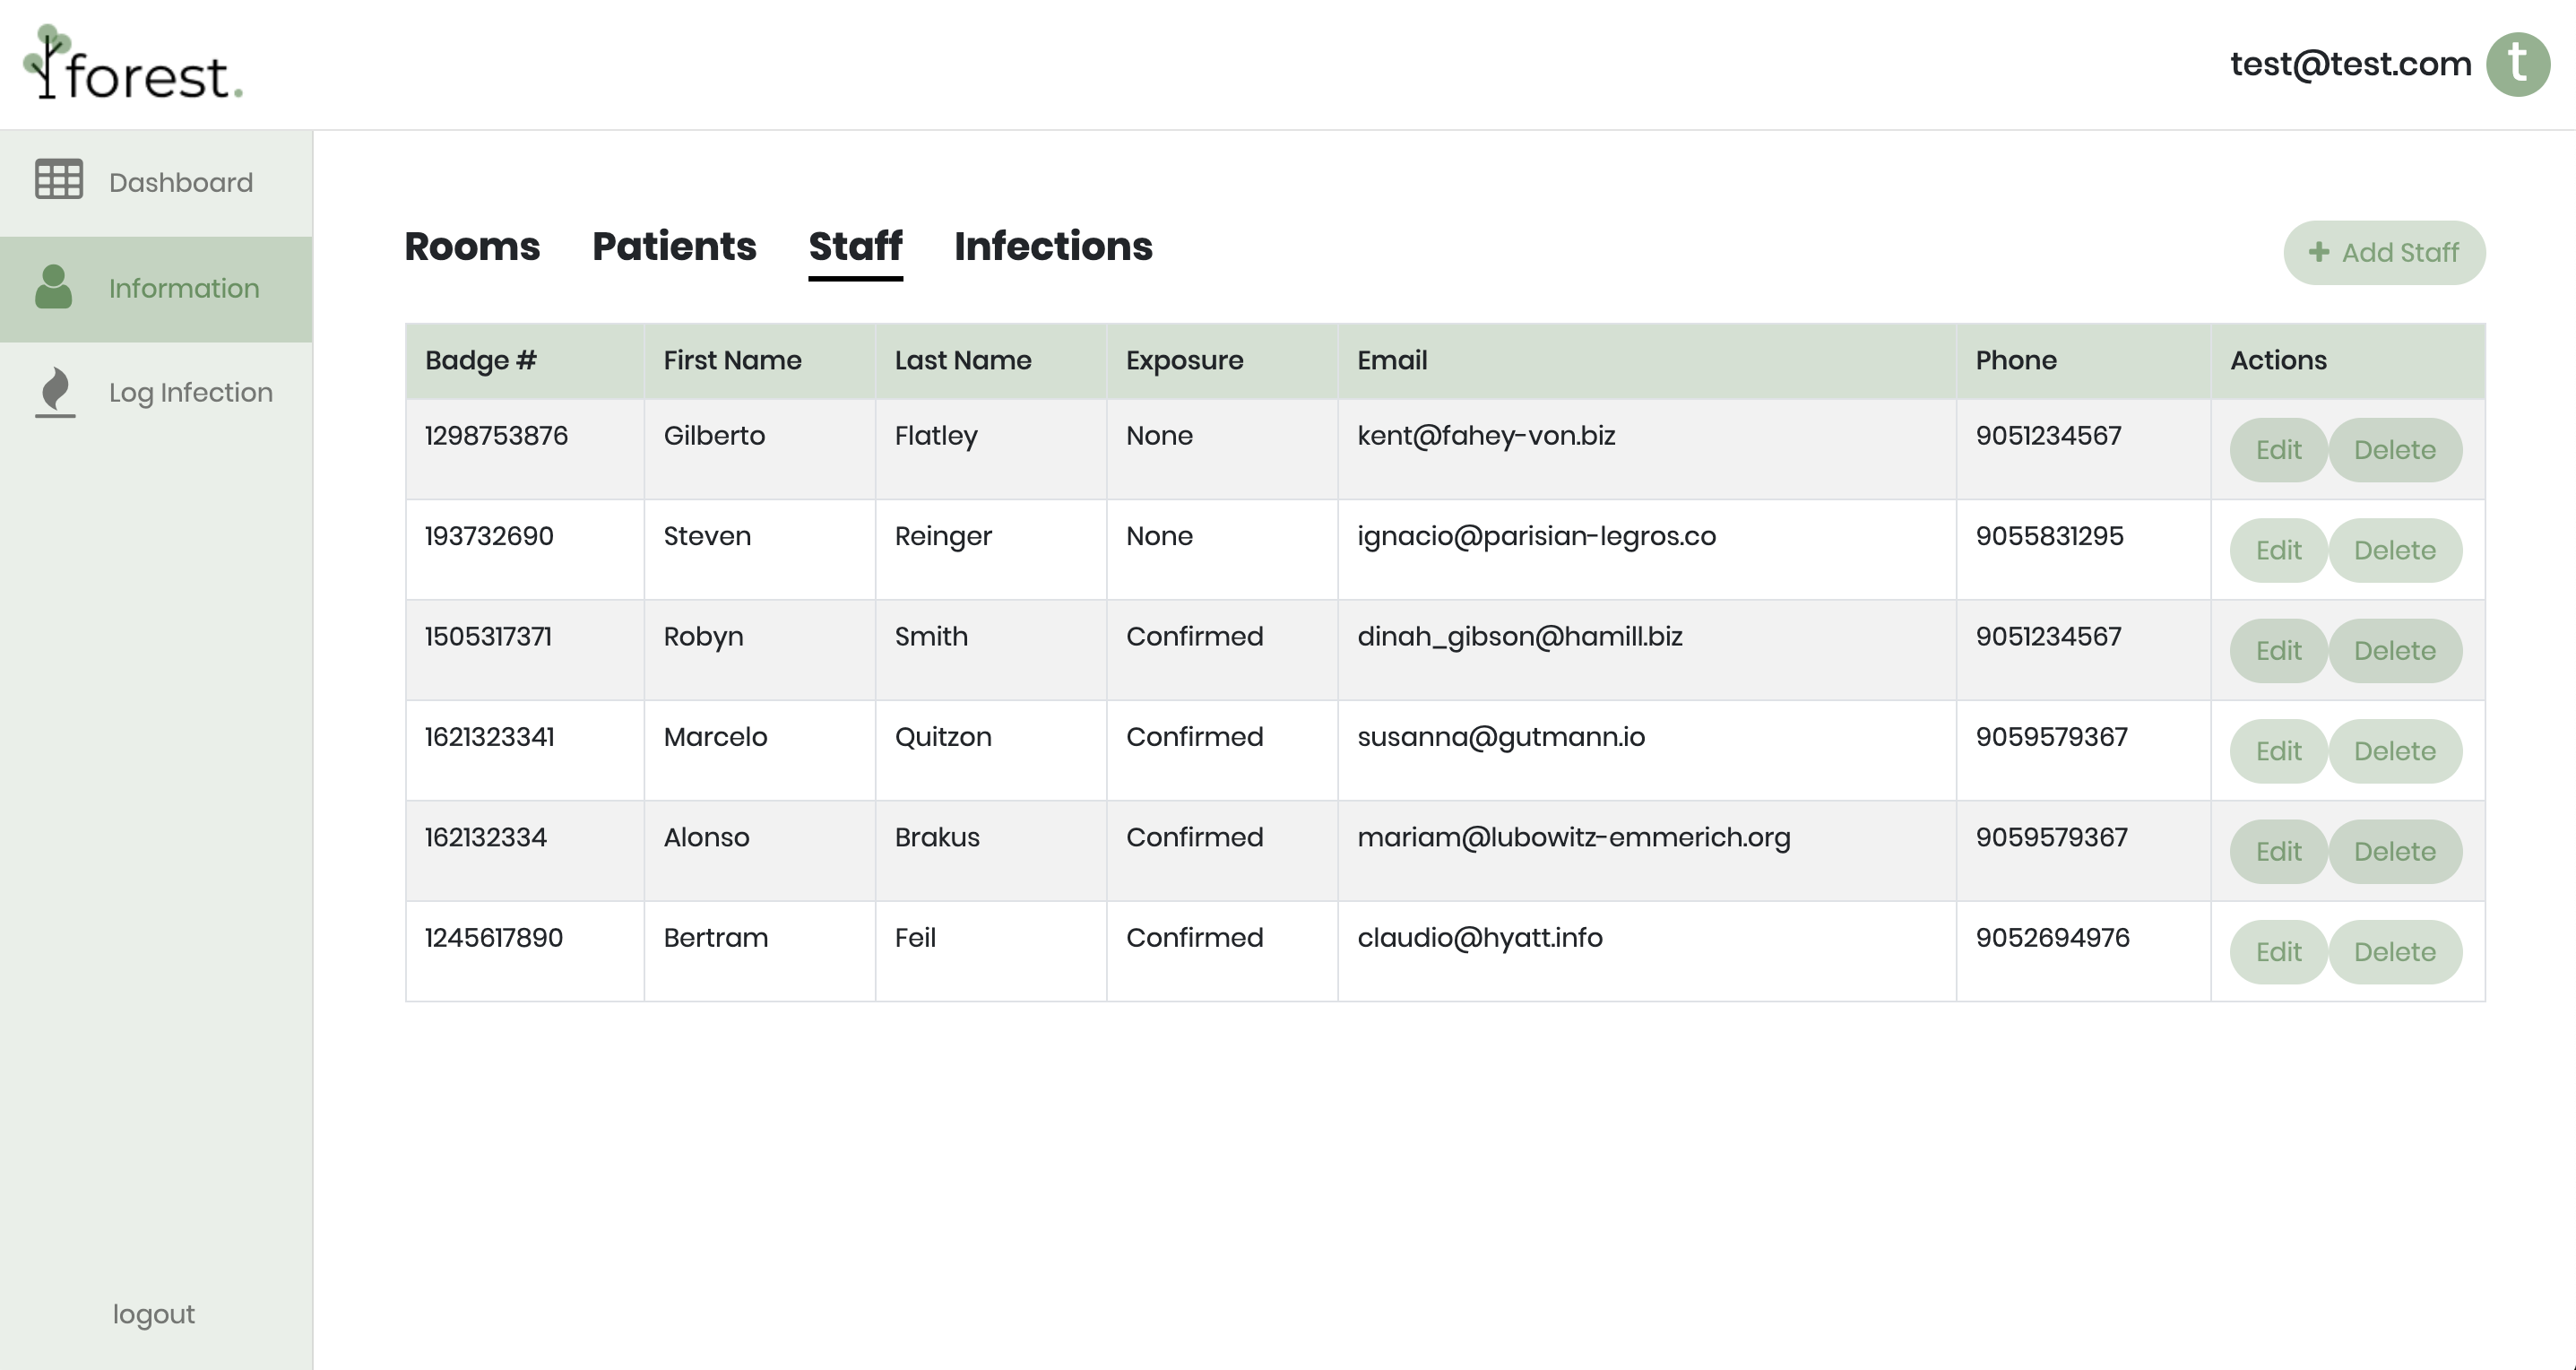Select the Infections tab
The image size is (2576, 1370).
pos(1053,247)
